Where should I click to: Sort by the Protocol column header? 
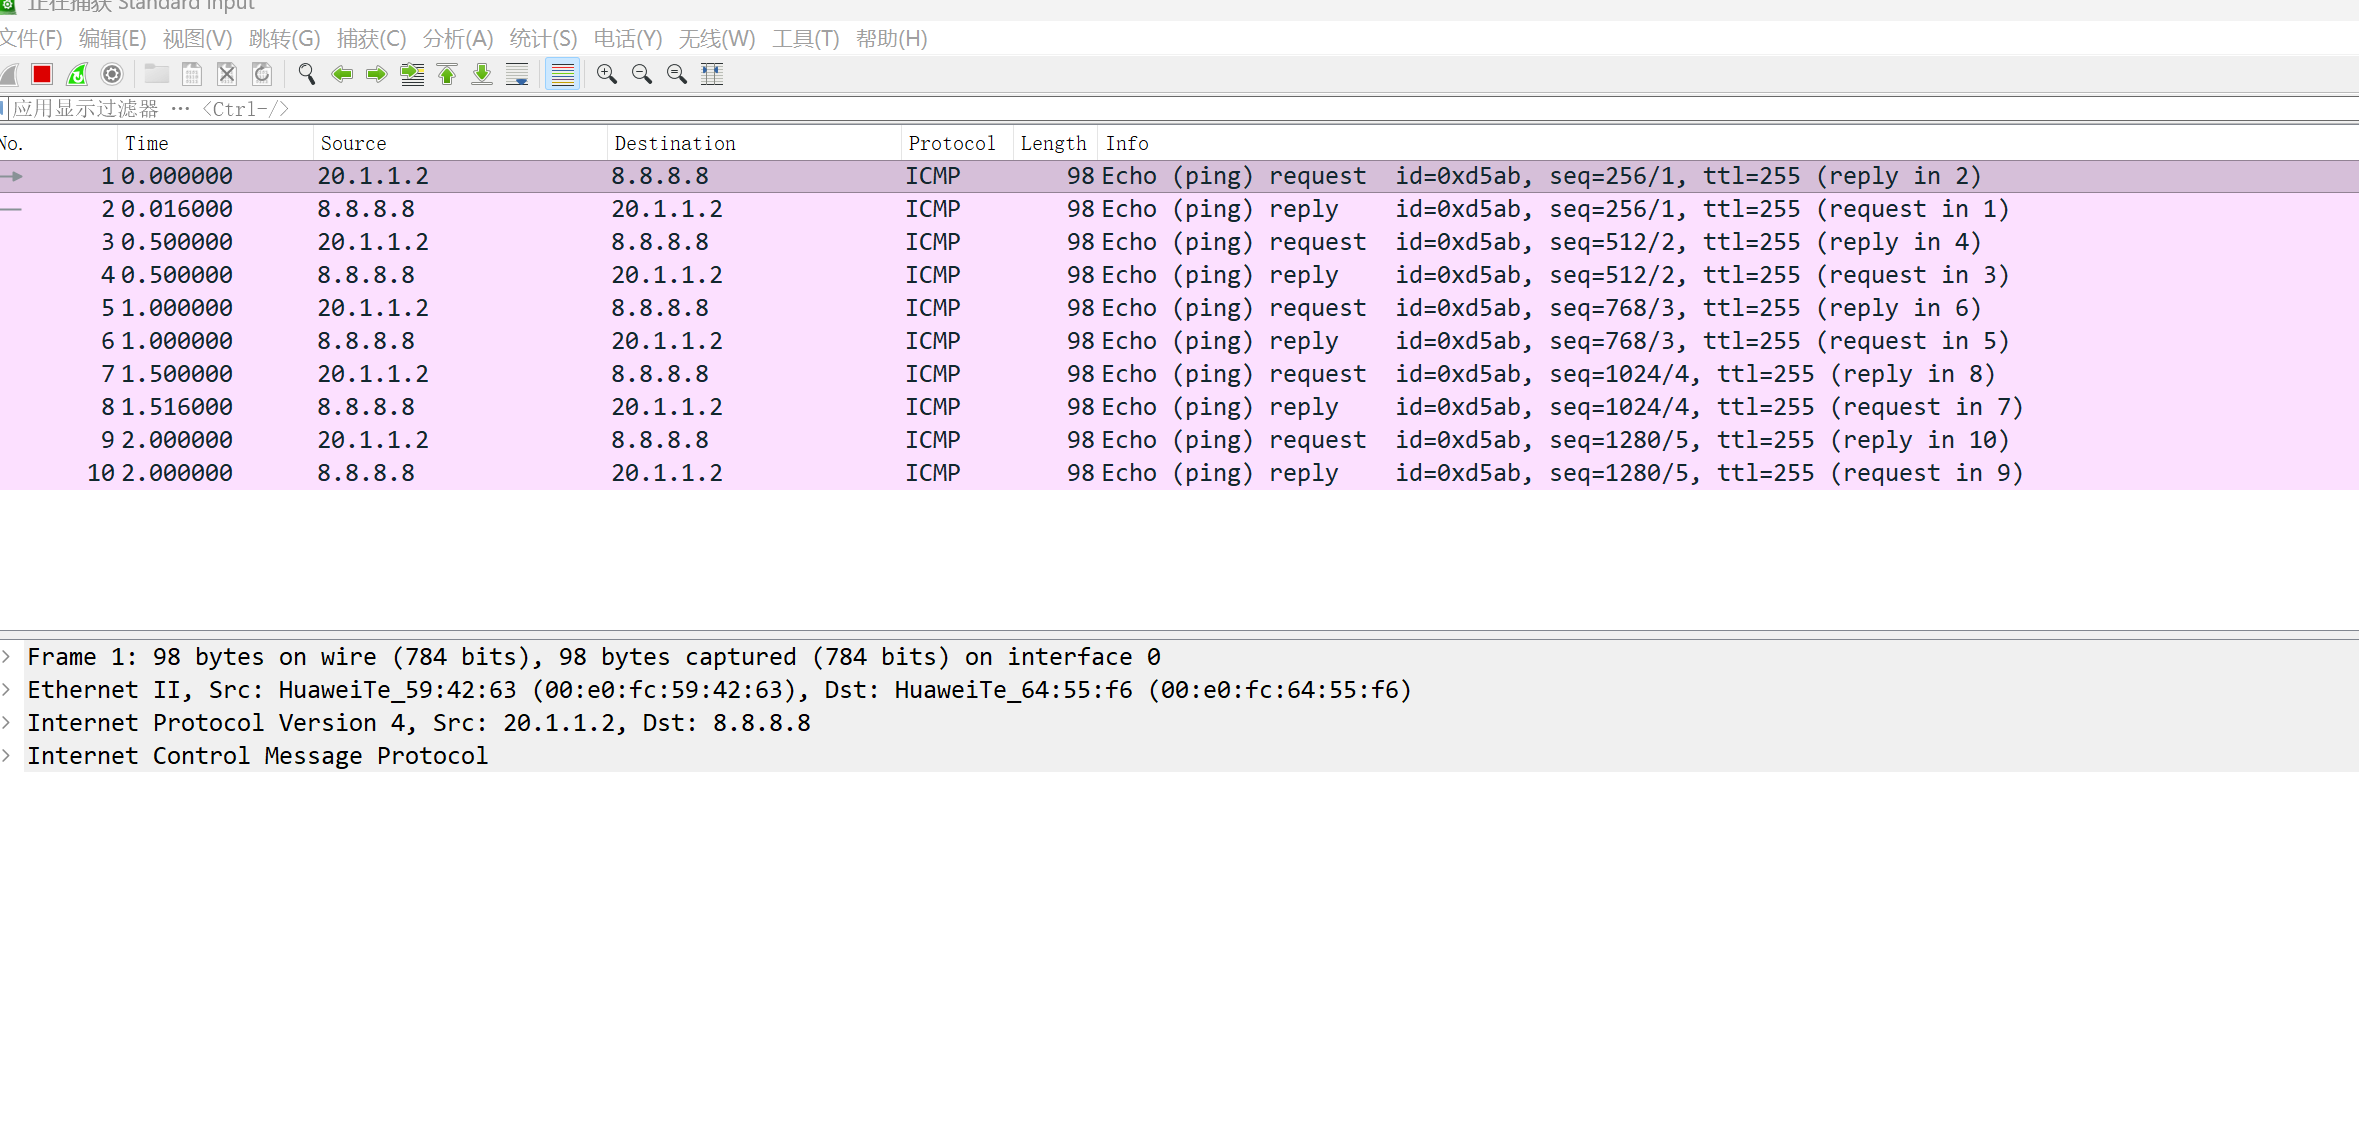[951, 143]
